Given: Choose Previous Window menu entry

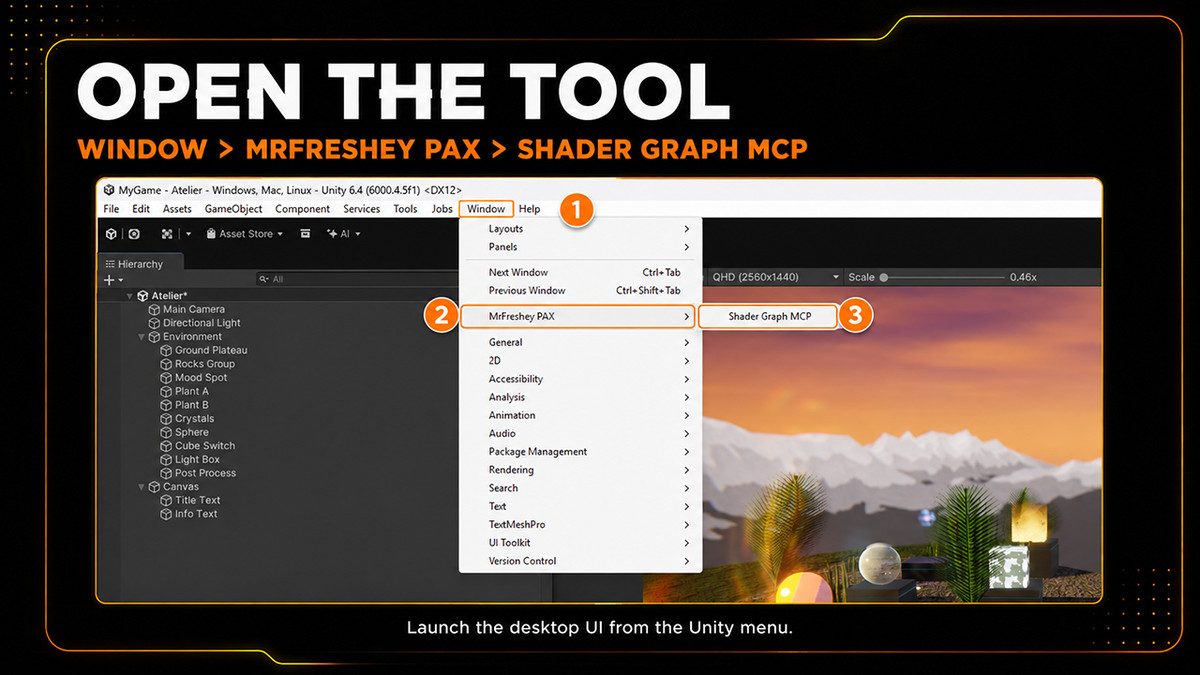Looking at the screenshot, I should [580, 290].
